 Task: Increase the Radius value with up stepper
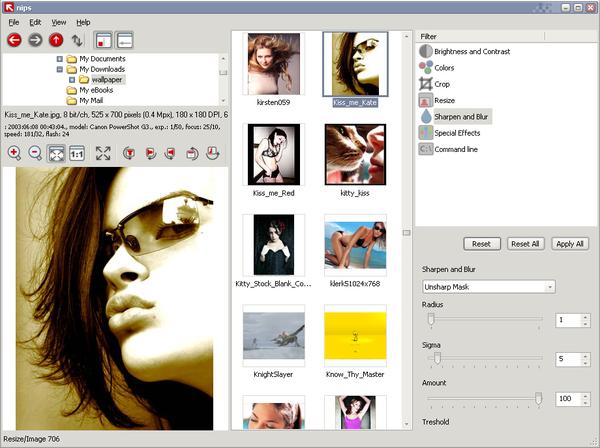point(585,317)
